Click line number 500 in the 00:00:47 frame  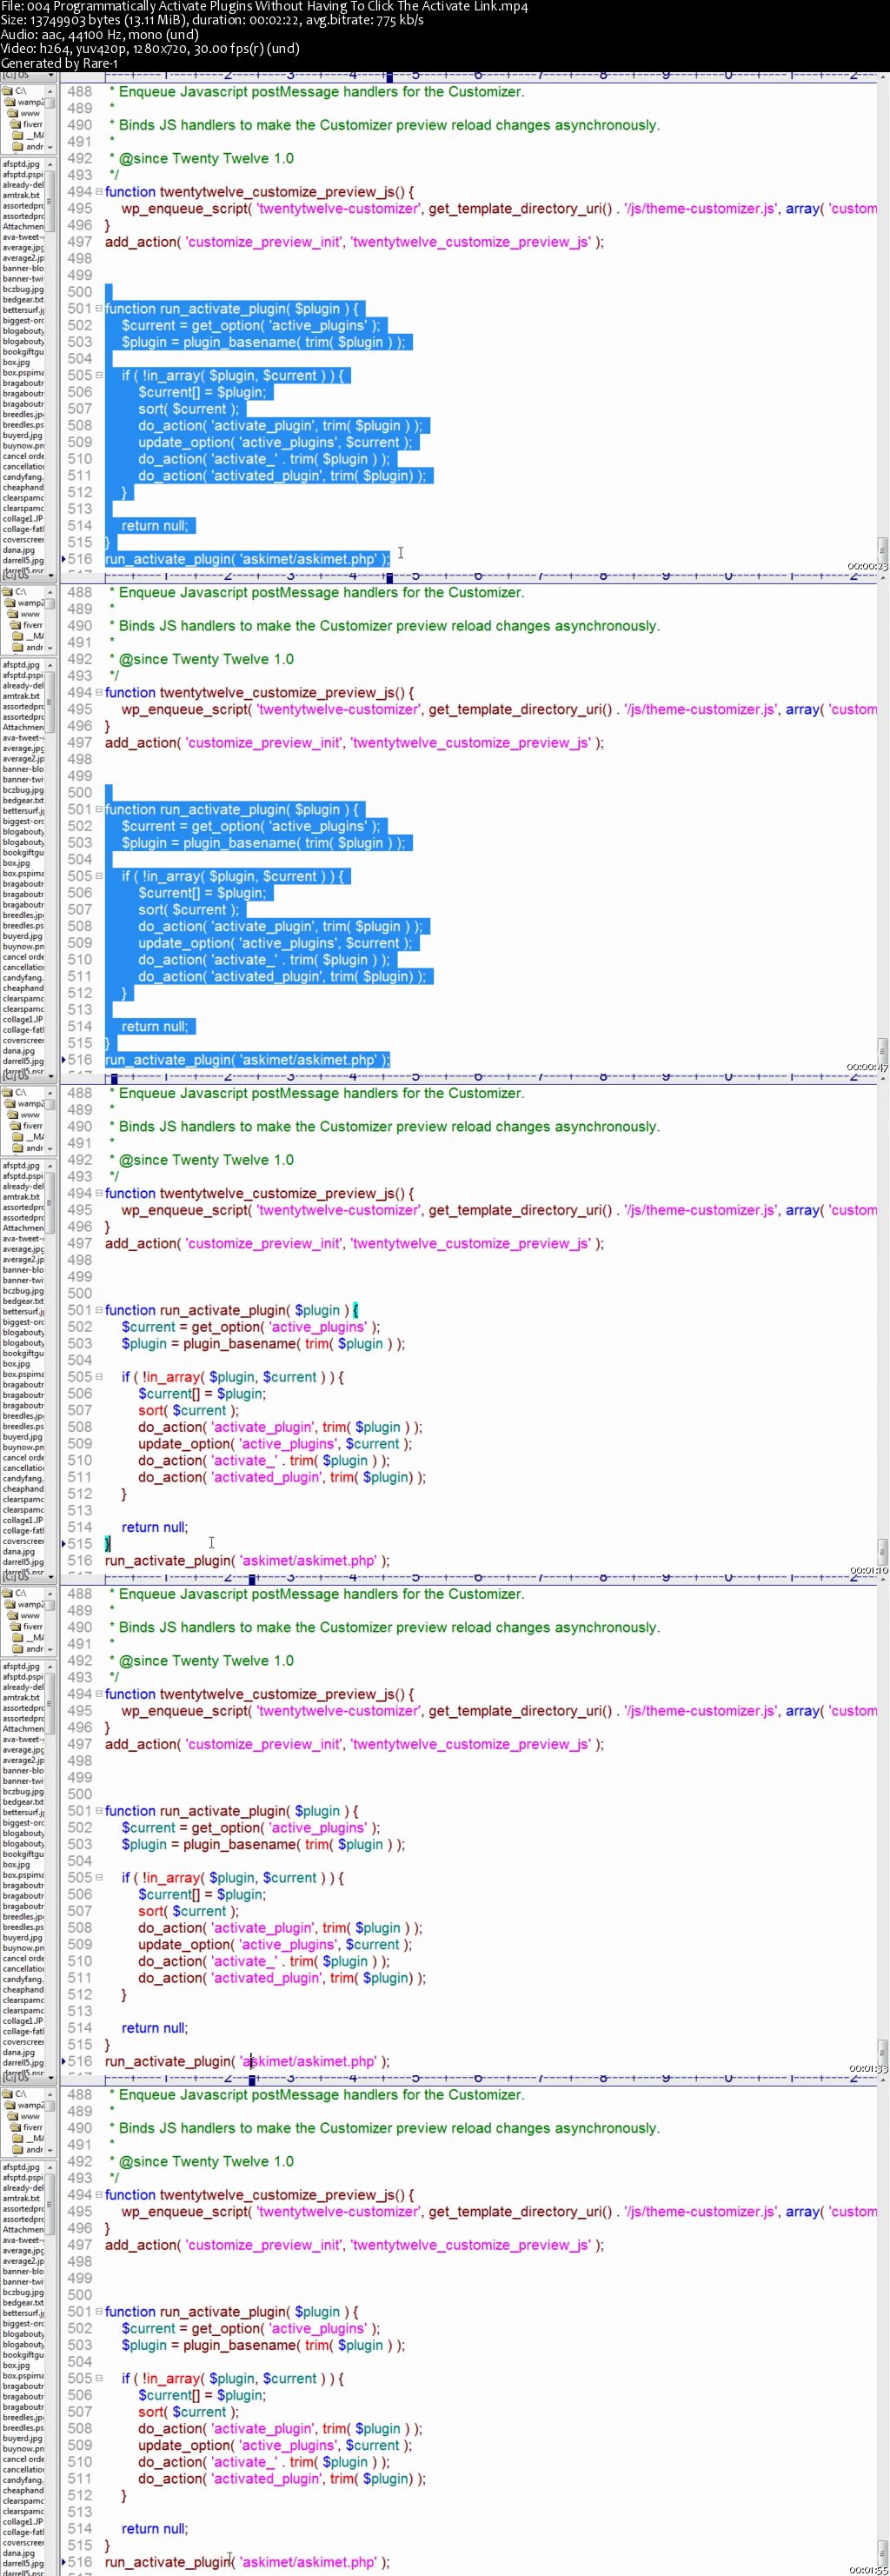click(80, 793)
